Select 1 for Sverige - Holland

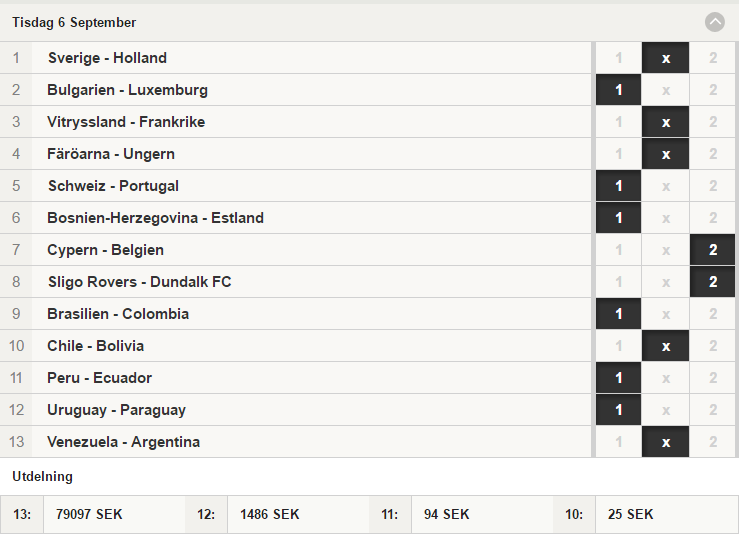tap(618, 58)
